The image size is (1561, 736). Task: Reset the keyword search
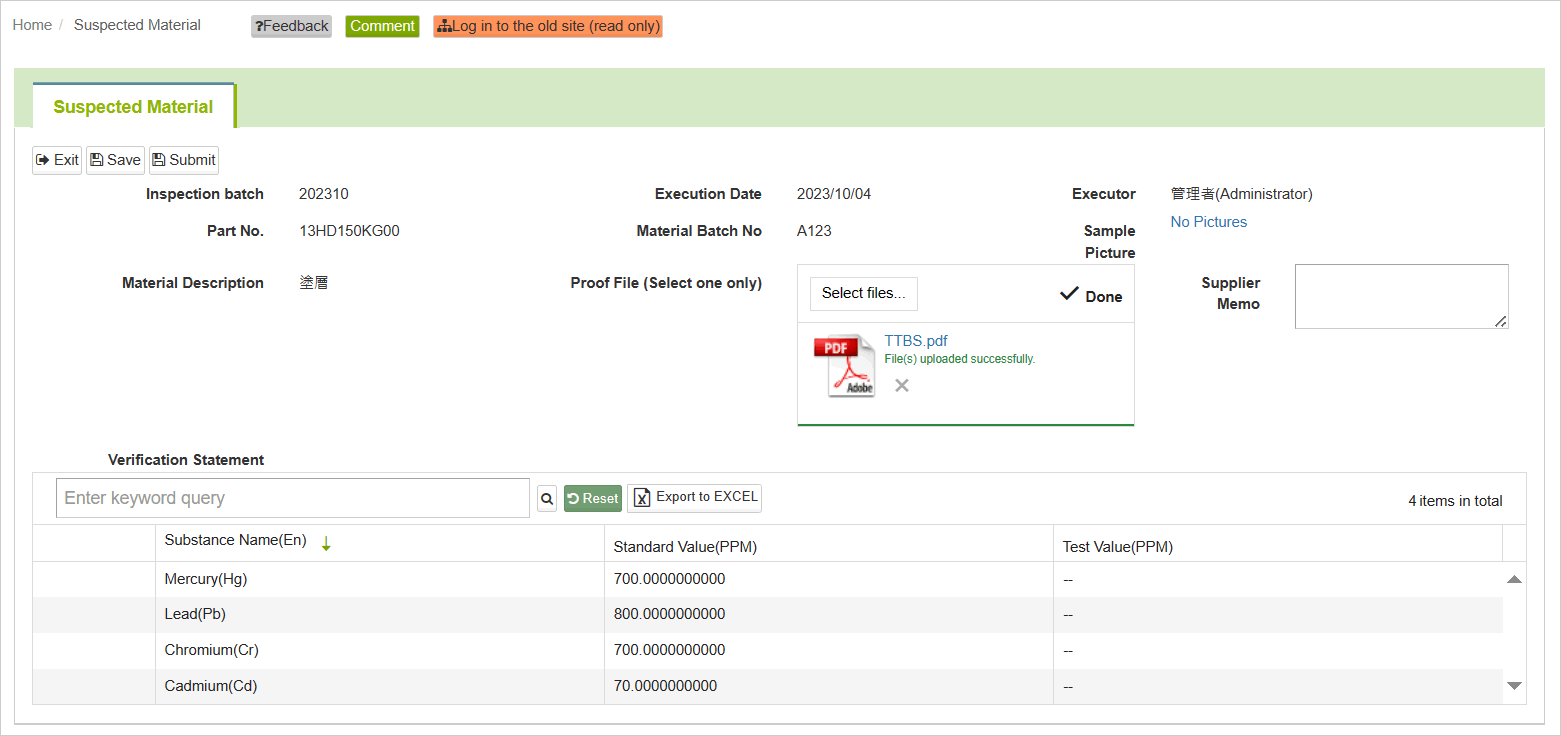point(593,498)
